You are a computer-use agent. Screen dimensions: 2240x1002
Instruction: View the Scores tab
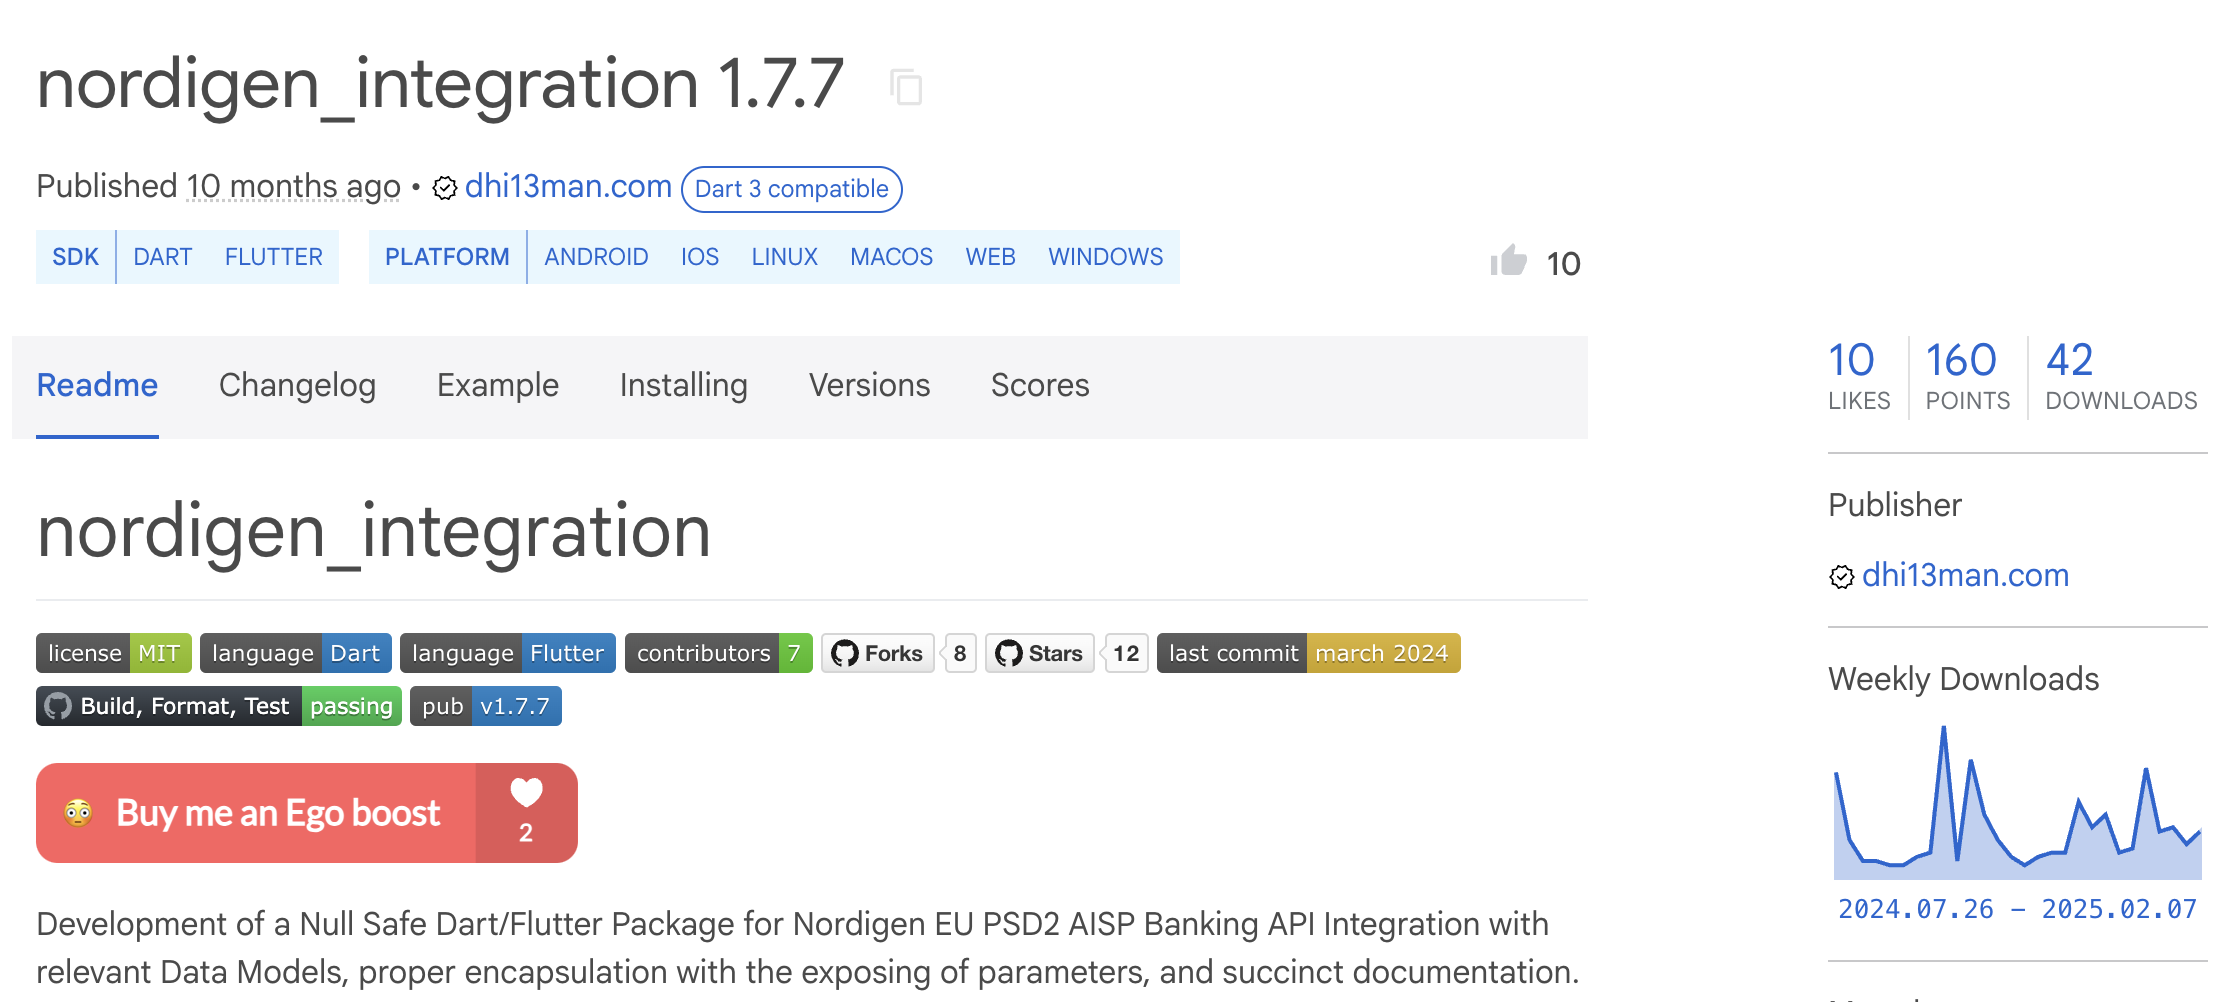tap(1040, 385)
